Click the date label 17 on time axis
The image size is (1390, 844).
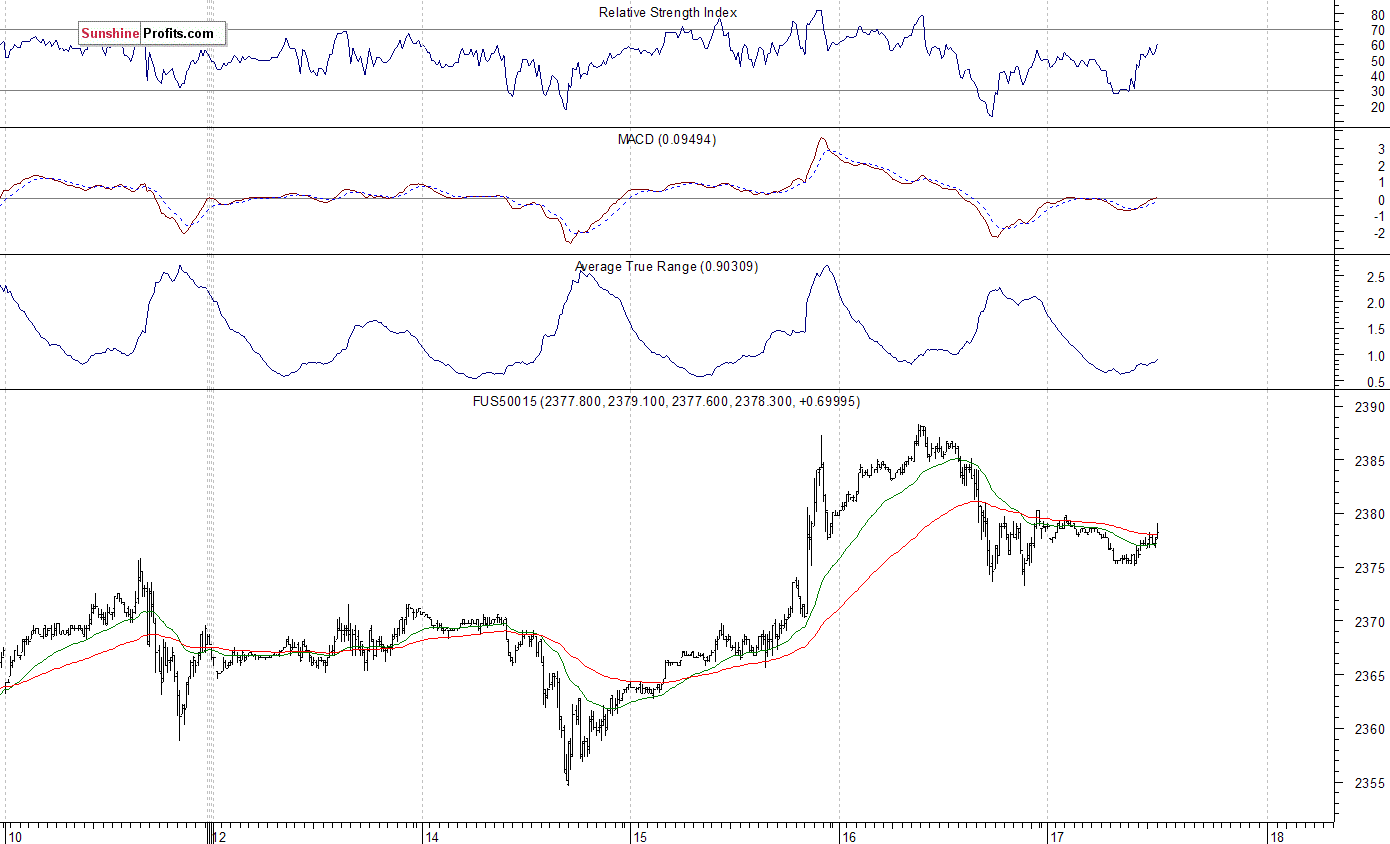point(1057,836)
